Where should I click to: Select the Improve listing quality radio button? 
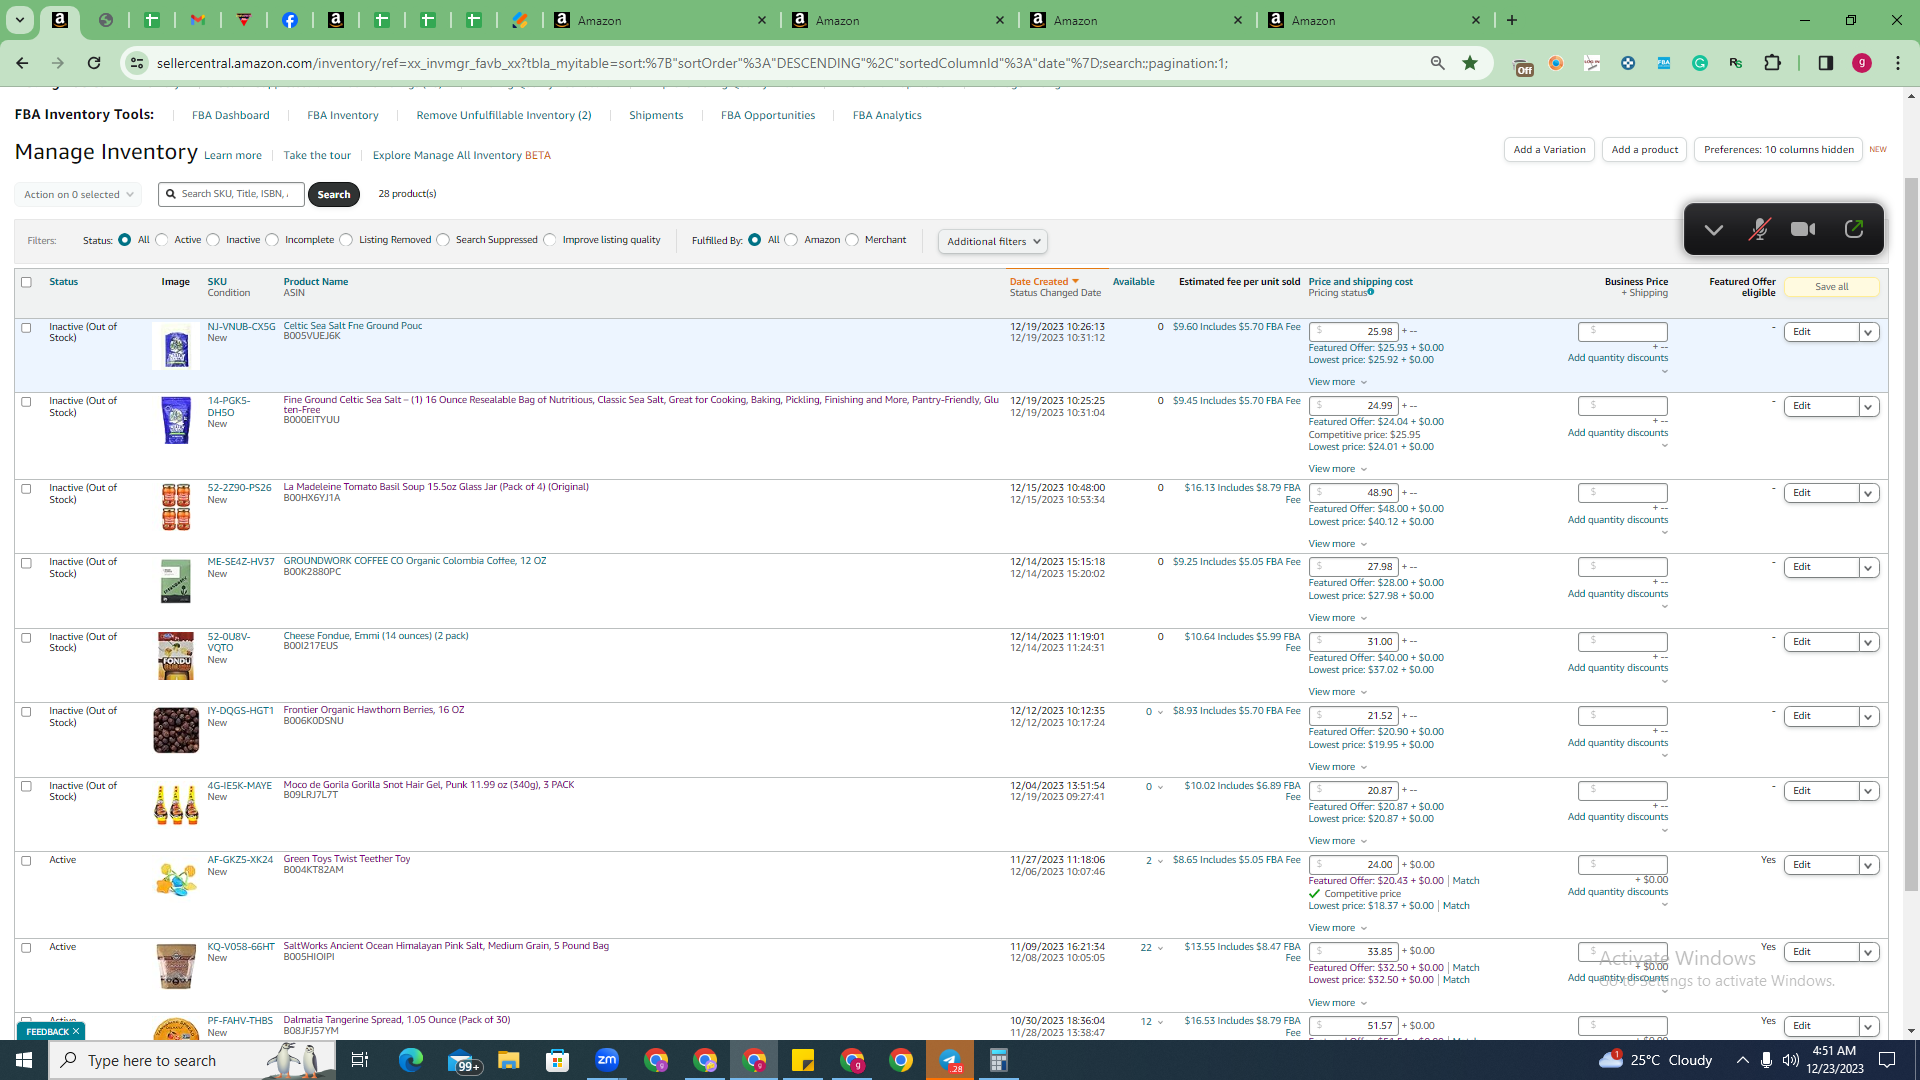(550, 240)
